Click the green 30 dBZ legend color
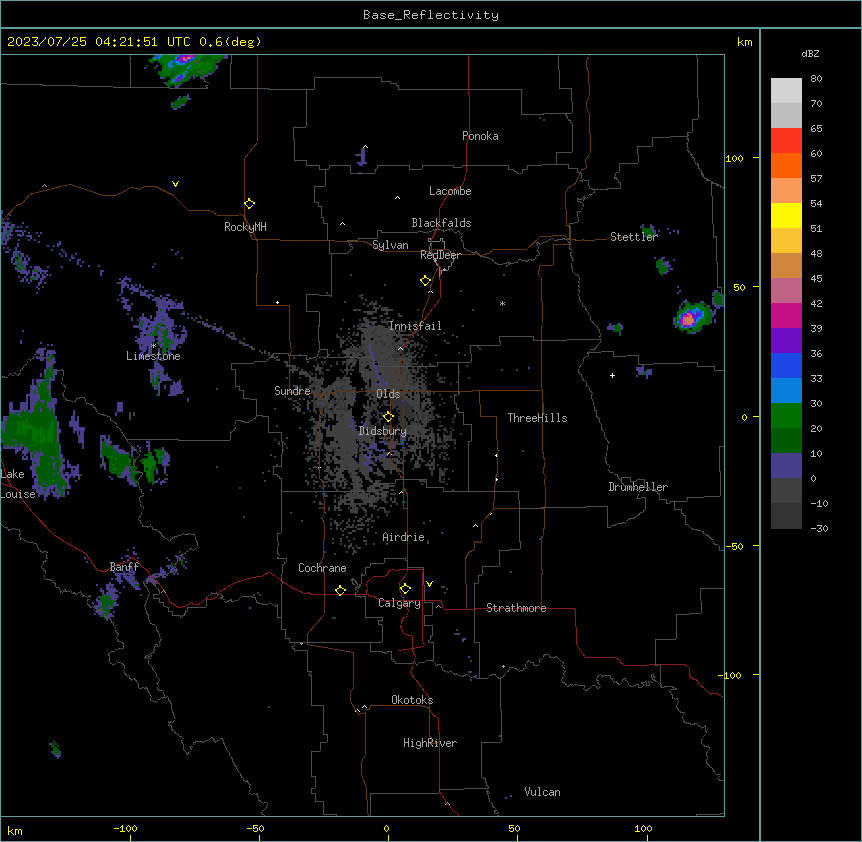 point(786,416)
